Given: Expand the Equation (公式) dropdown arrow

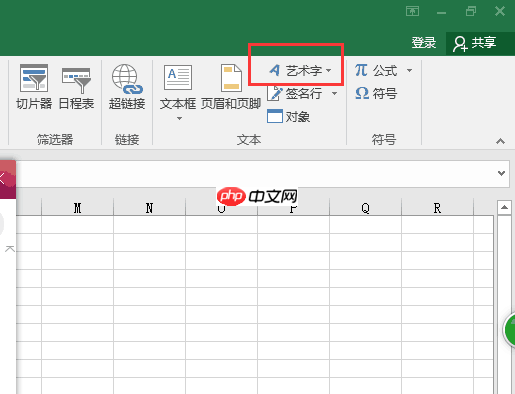Looking at the screenshot, I should 409,70.
